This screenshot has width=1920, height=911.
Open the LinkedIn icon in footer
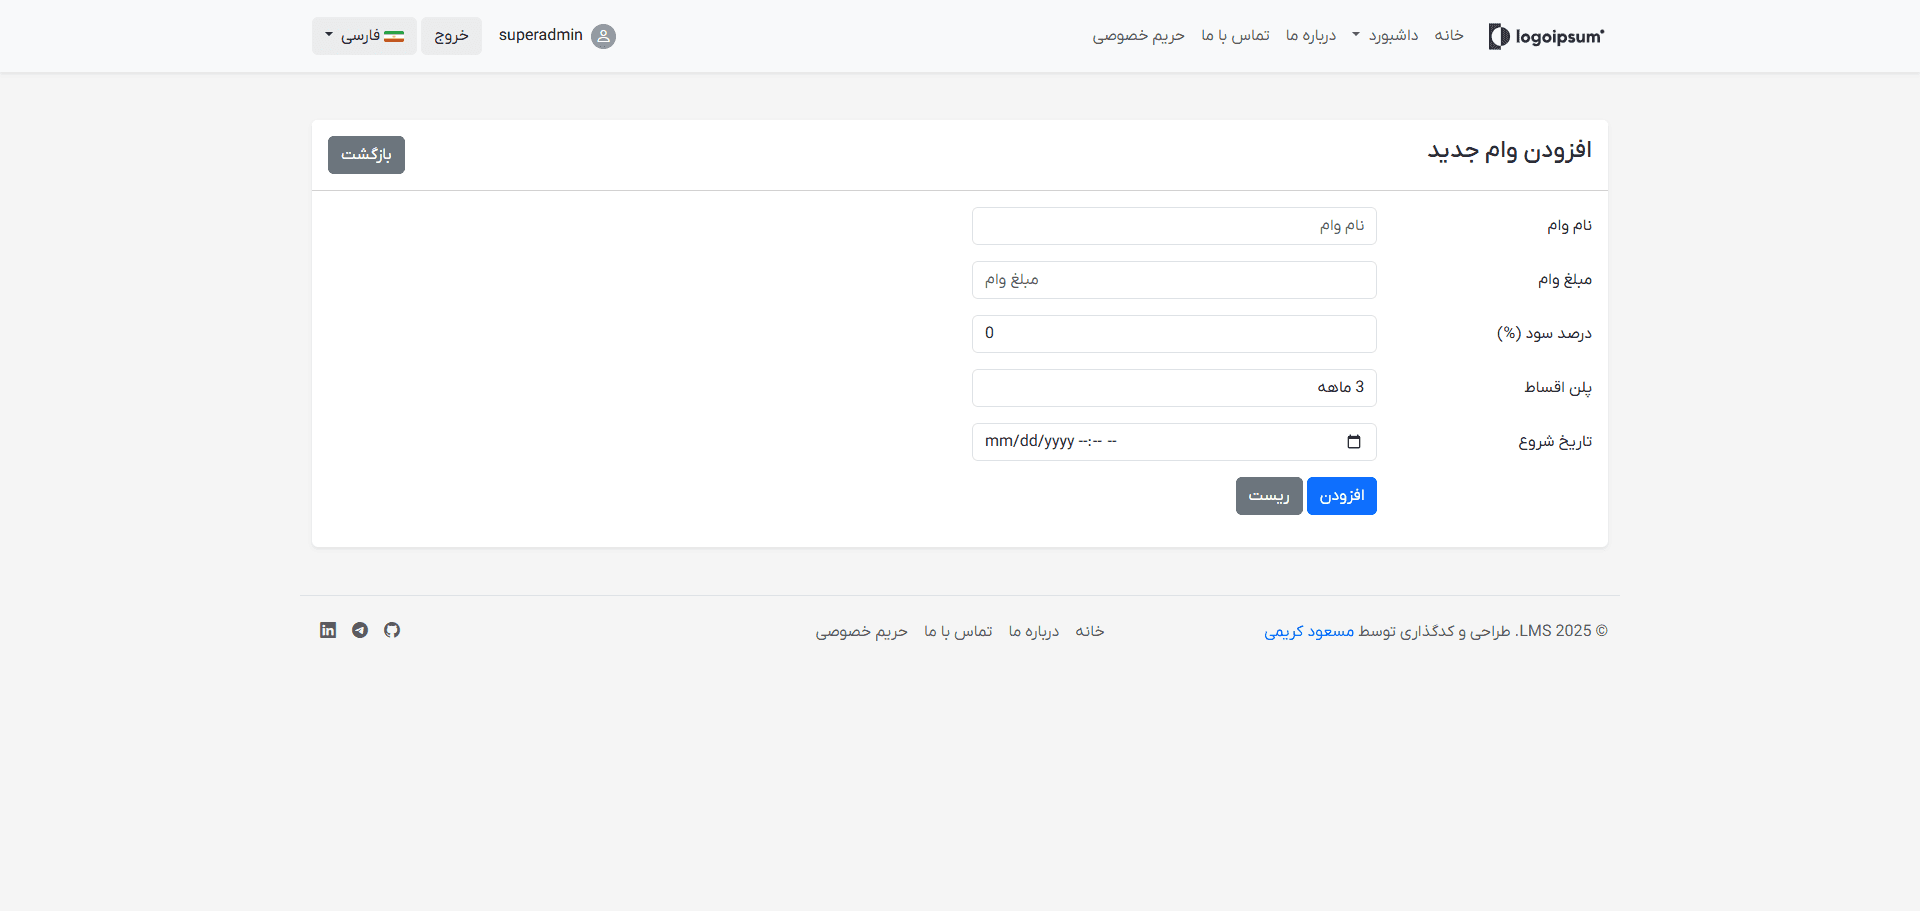(328, 630)
